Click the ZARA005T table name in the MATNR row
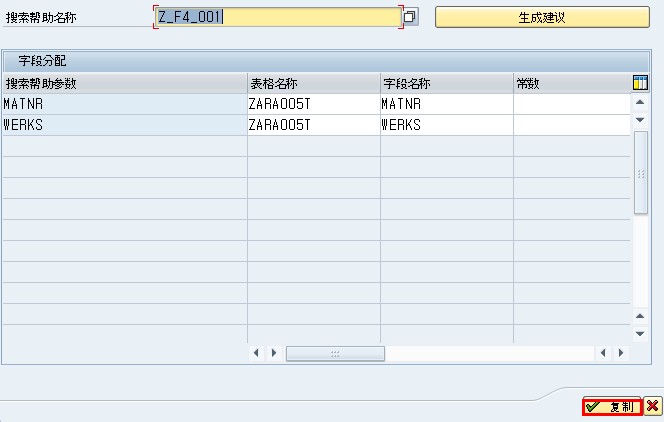The image size is (664, 422). [x=314, y=104]
